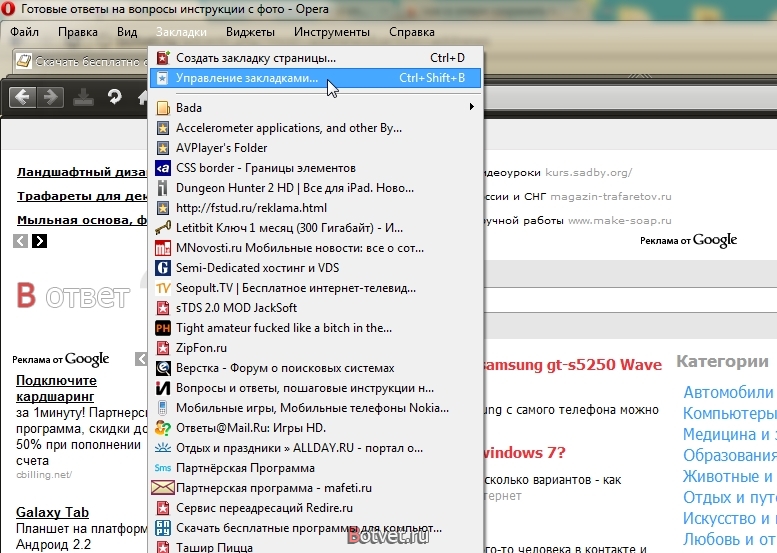Follow the Galaxy Tab ad link
This screenshot has height=553, width=777.
click(53, 512)
